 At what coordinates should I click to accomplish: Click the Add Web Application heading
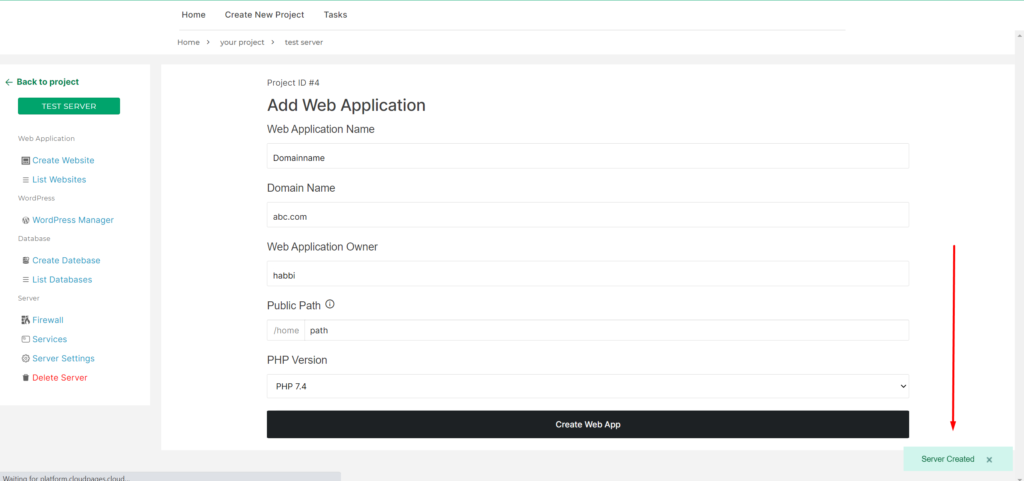point(346,105)
